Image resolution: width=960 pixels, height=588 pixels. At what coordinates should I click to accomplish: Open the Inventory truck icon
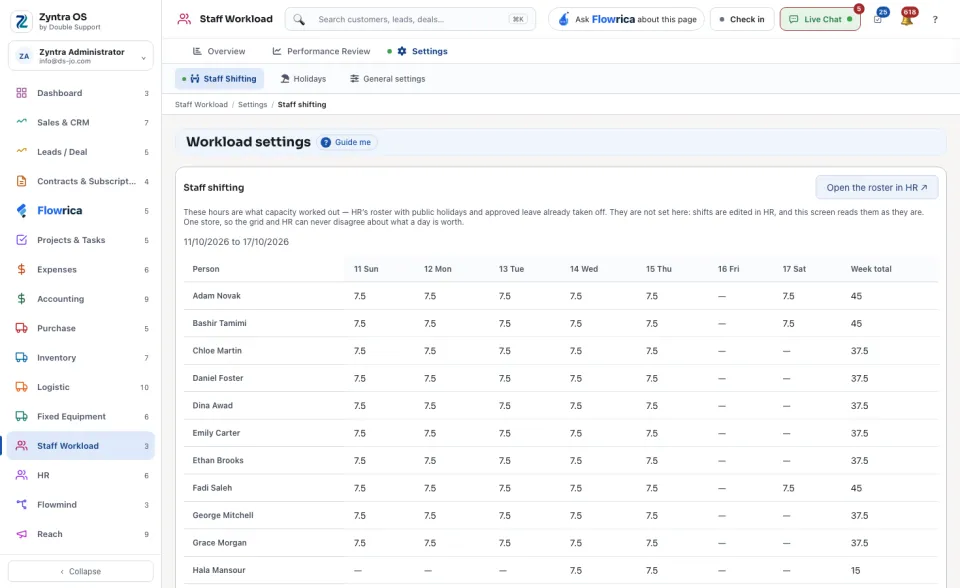click(21, 357)
